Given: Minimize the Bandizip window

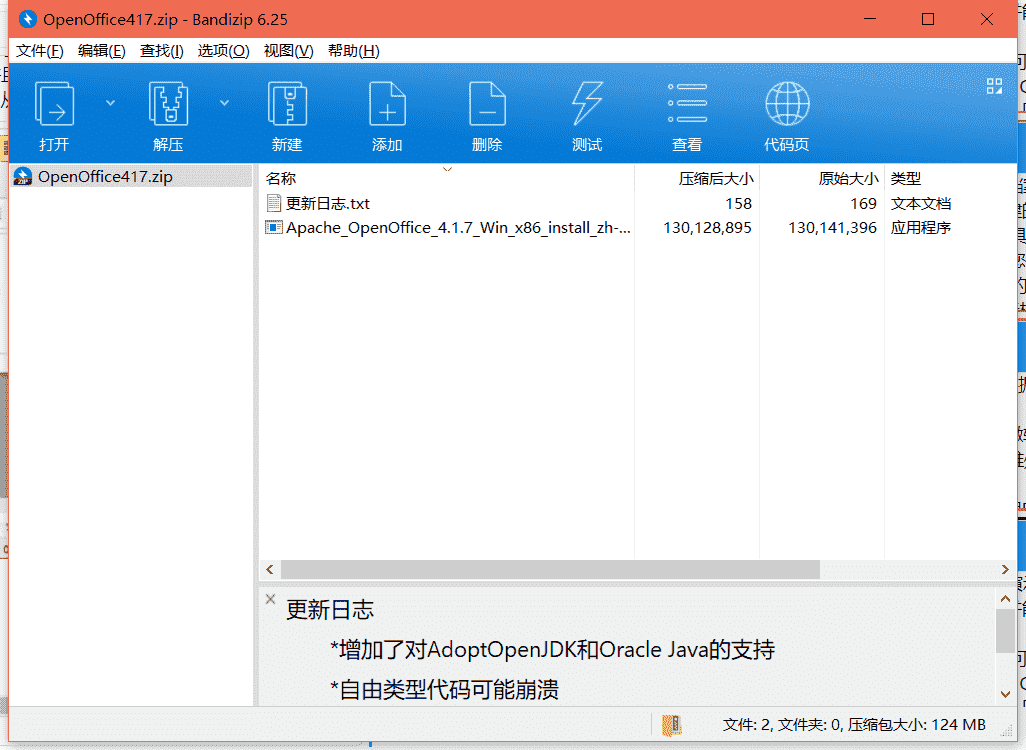Looking at the screenshot, I should (x=870, y=19).
